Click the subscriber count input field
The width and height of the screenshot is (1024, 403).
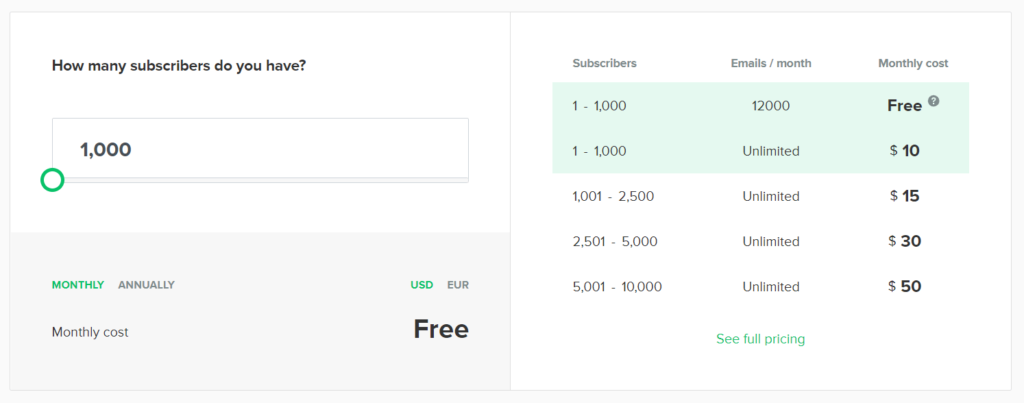click(261, 149)
